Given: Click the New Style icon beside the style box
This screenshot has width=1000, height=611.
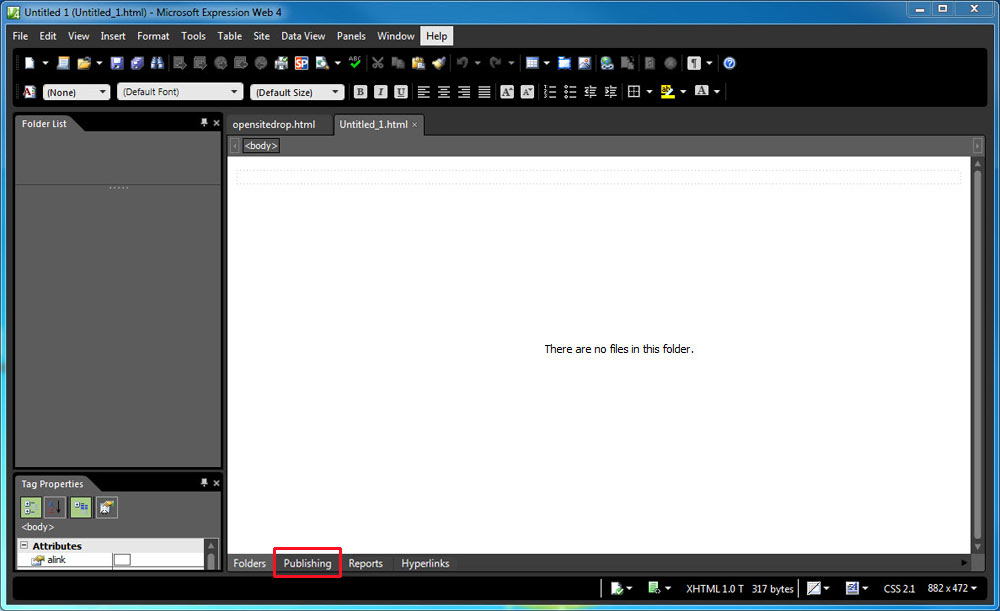Looking at the screenshot, I should click(29, 92).
